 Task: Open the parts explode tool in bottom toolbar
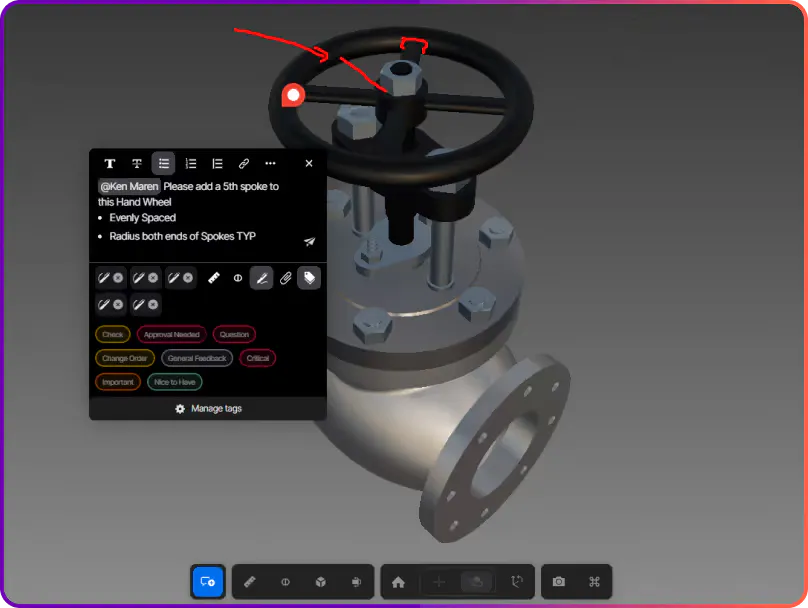(356, 582)
